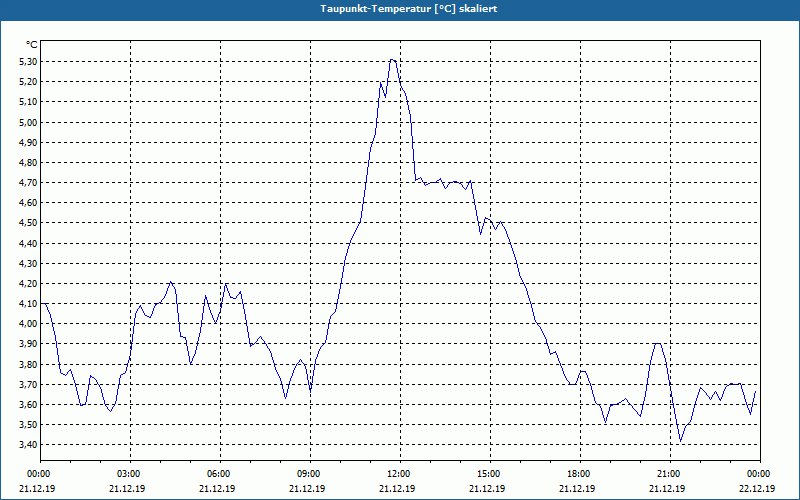Click the 22.12.19 date label
The height and width of the screenshot is (500, 800).
click(x=757, y=488)
